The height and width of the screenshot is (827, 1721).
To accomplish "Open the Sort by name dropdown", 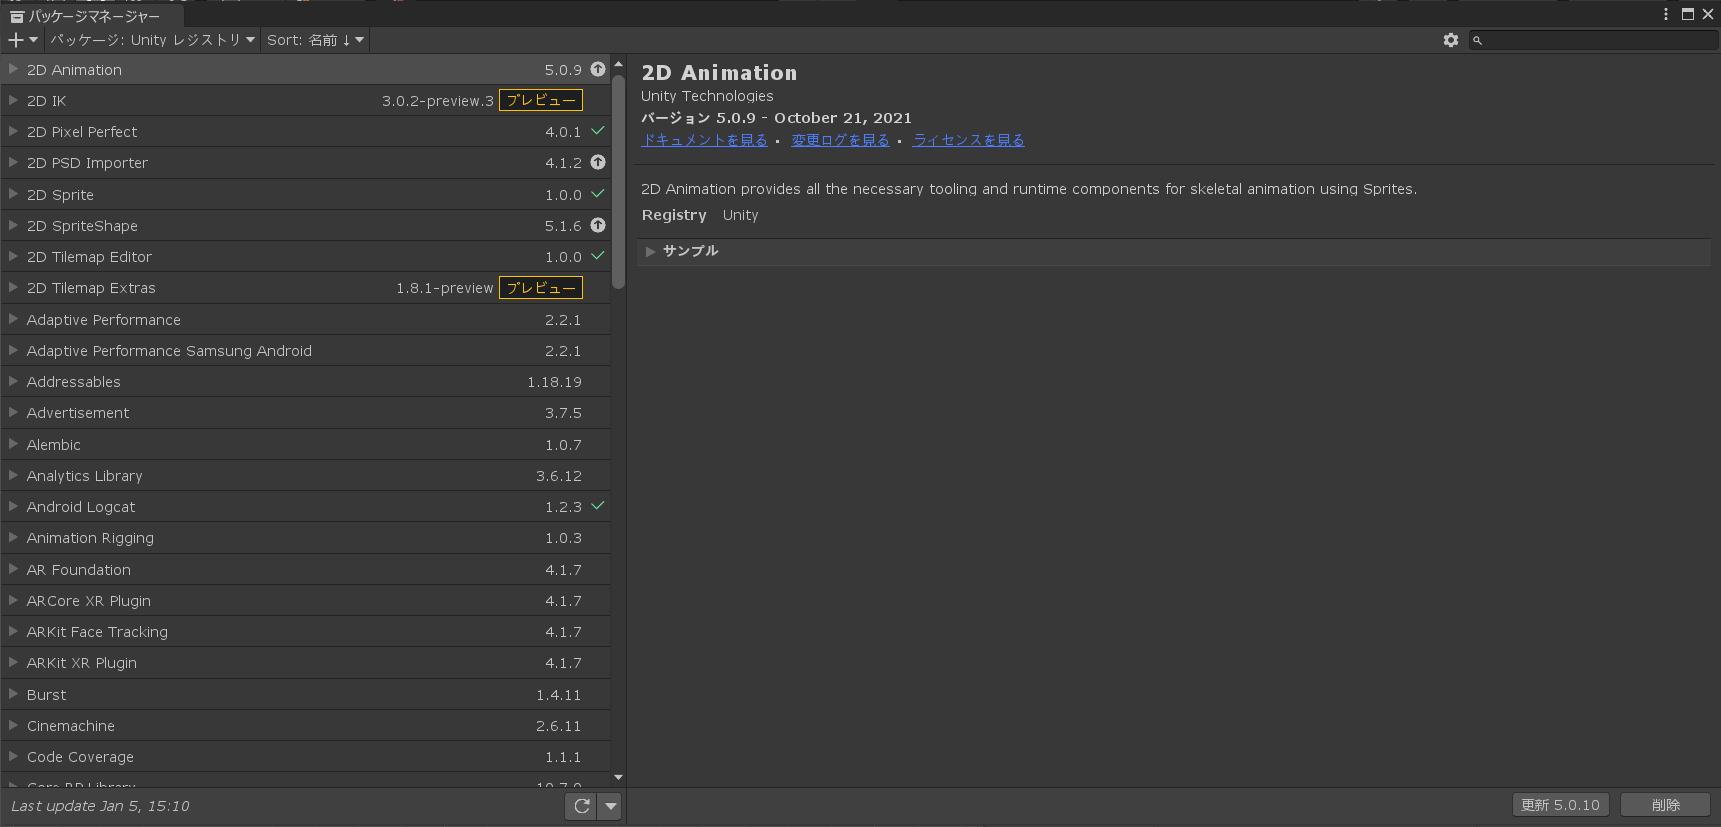I will tap(316, 40).
